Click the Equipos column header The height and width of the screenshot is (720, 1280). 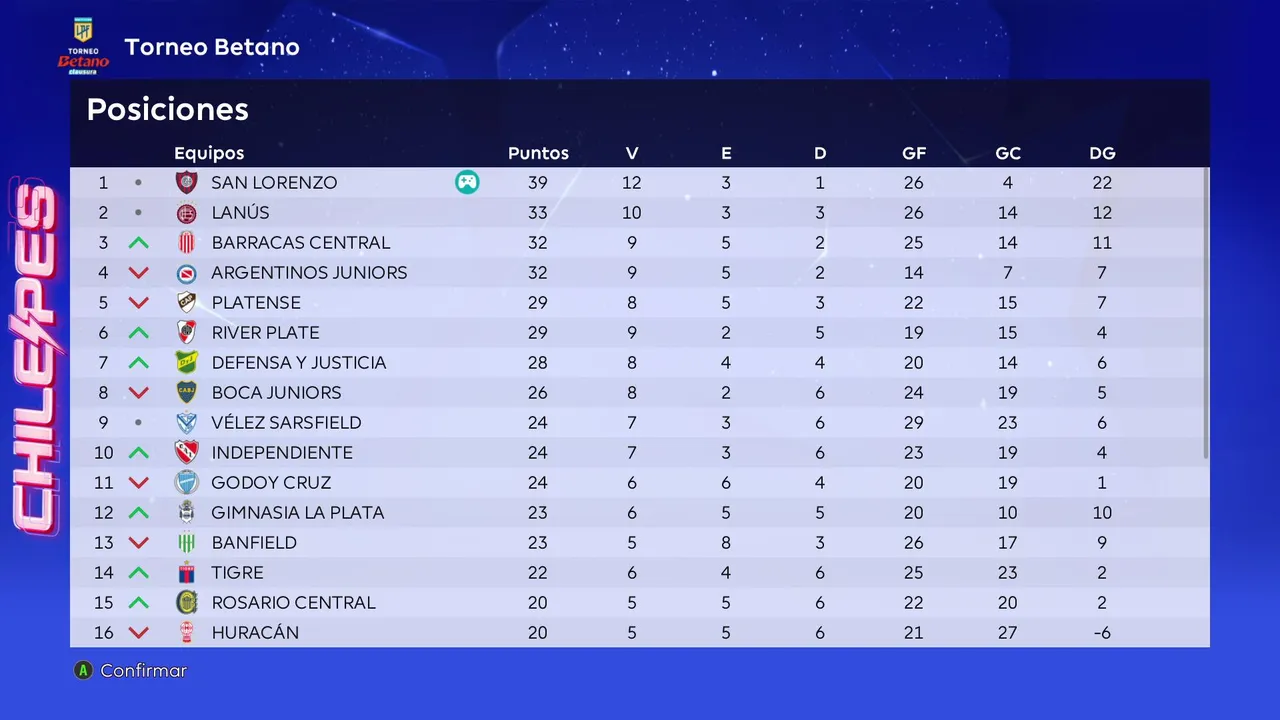pyautogui.click(x=209, y=153)
